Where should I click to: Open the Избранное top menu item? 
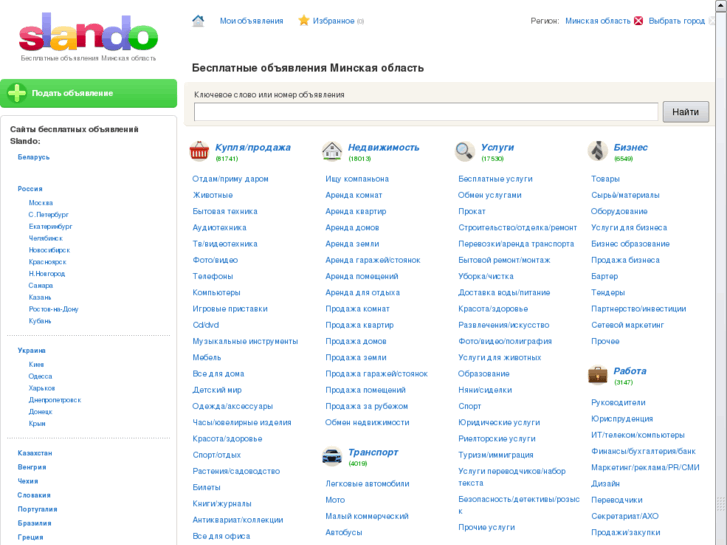pos(333,21)
